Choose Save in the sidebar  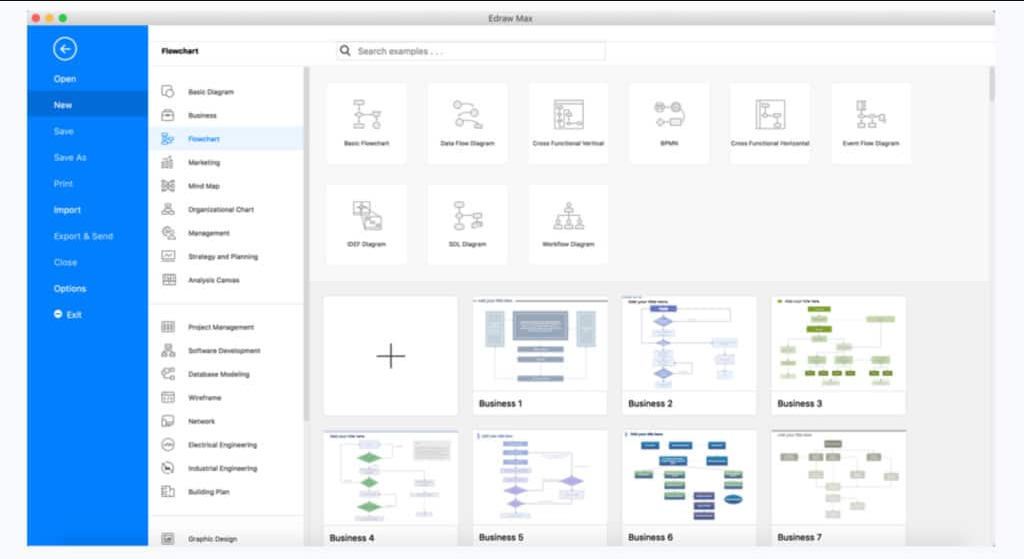click(x=63, y=131)
